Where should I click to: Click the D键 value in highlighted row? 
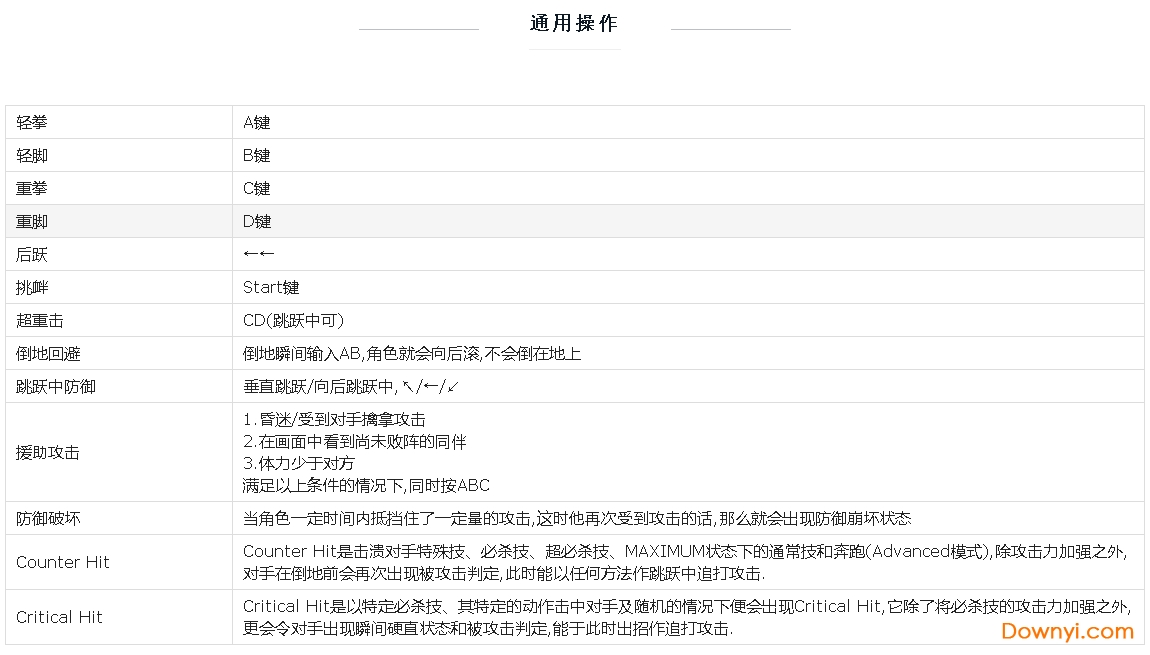257,222
